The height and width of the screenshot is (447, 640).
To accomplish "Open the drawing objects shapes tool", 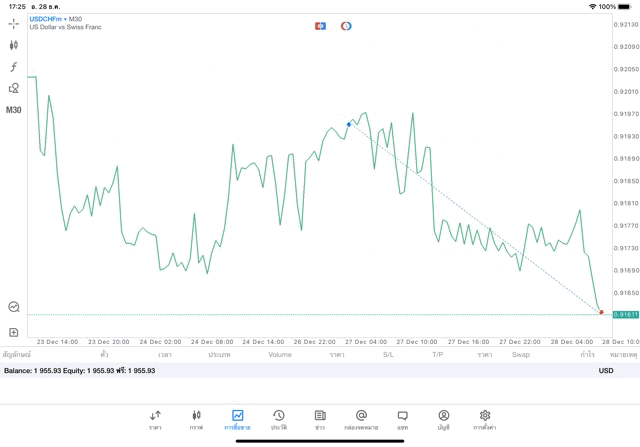I will [14, 88].
